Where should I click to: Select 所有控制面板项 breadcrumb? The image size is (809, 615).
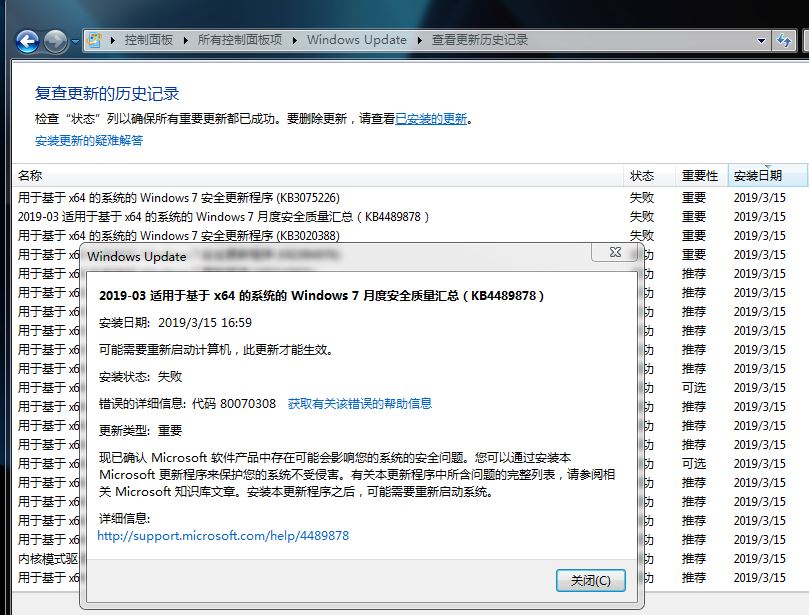[x=240, y=40]
